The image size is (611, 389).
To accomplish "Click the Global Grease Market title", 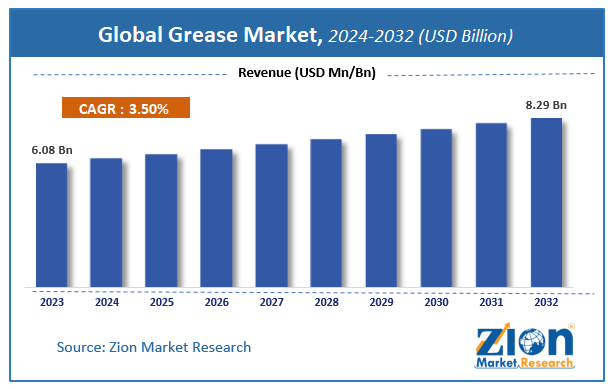I will point(210,34).
